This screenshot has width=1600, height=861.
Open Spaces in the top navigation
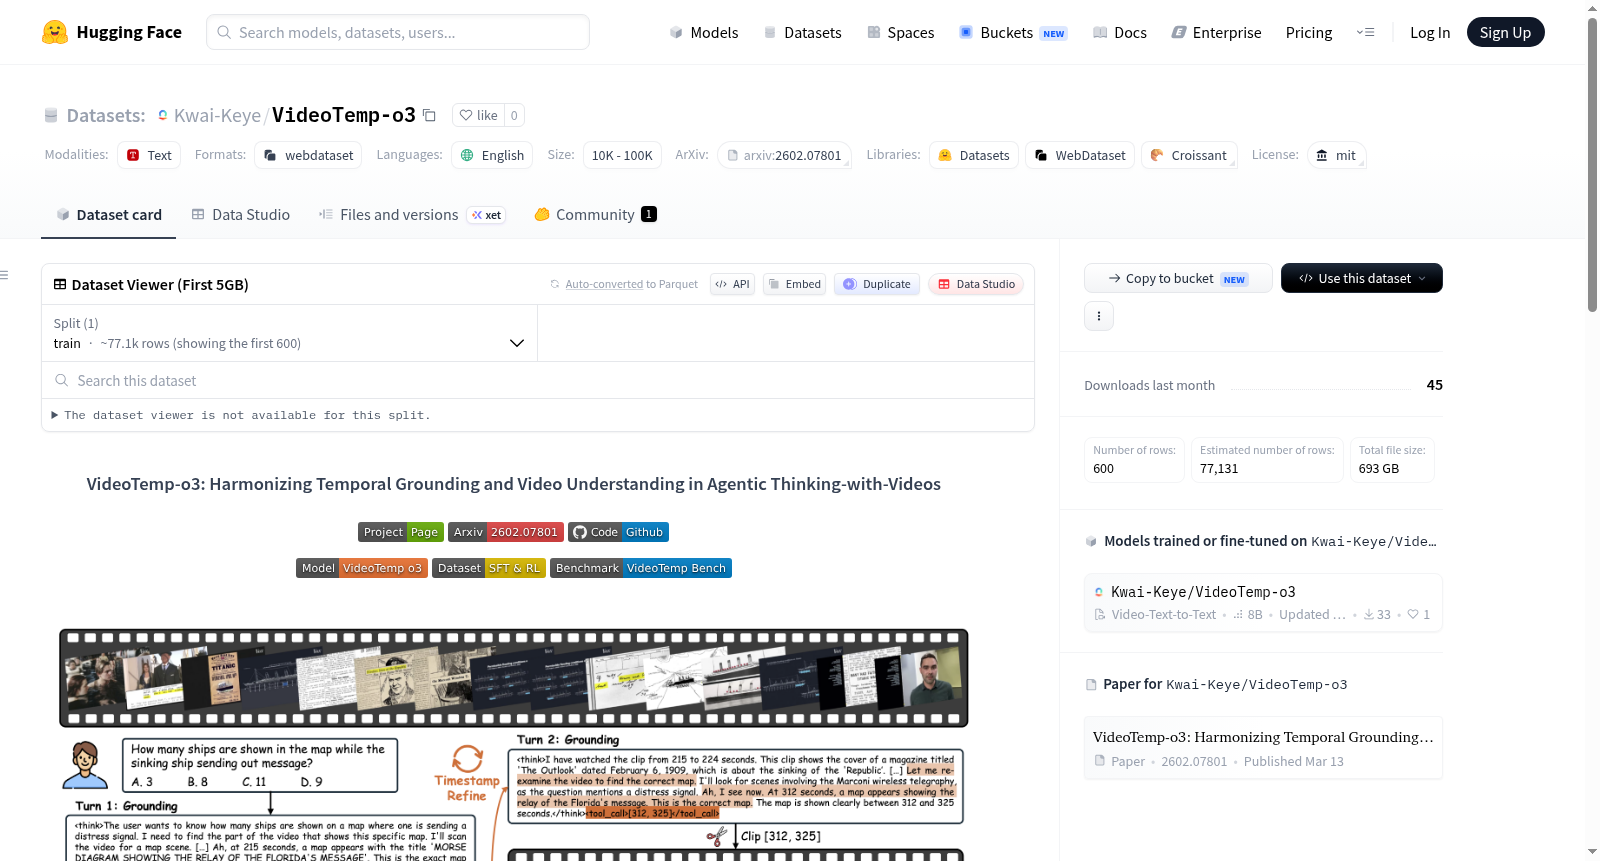900,32
